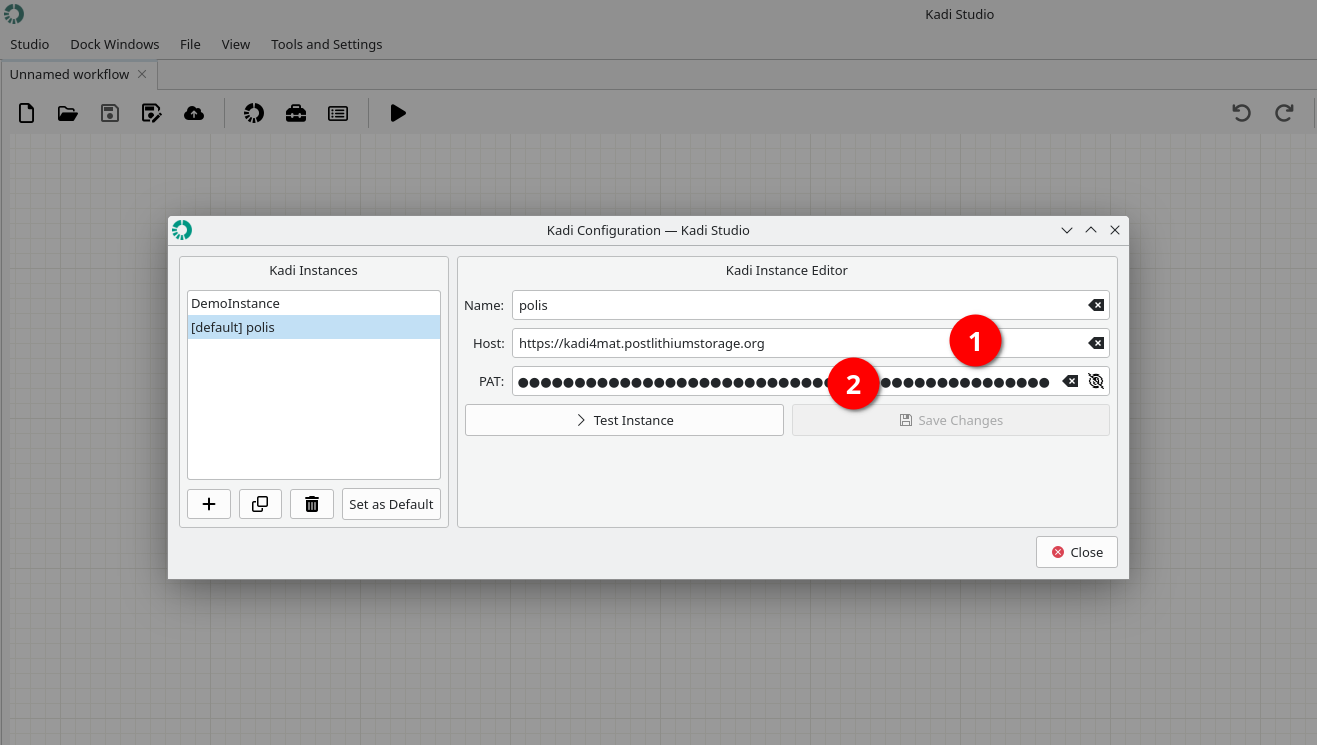Switch to the Unnamed workflow tab
The image size is (1317, 745).
click(x=79, y=74)
